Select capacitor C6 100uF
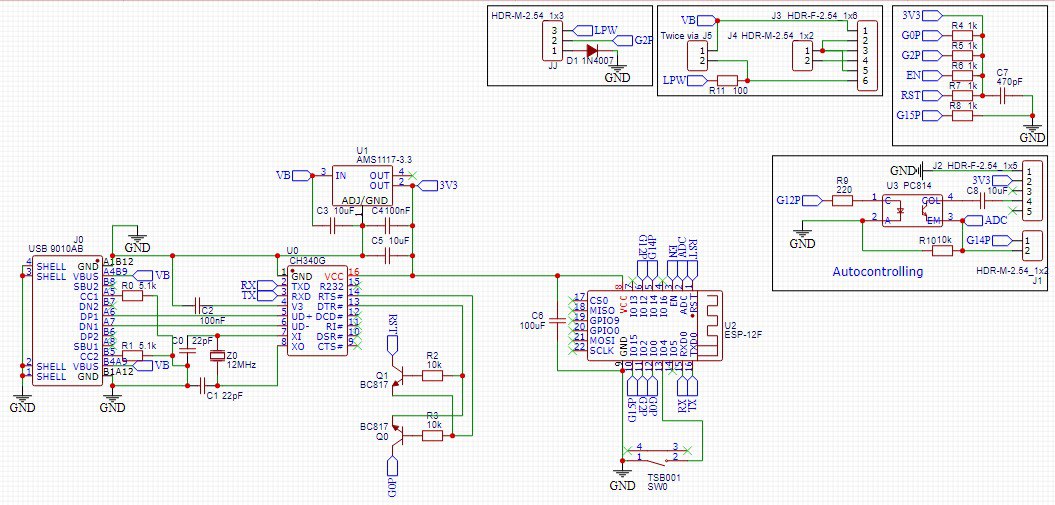The image size is (1055, 505). 558,321
